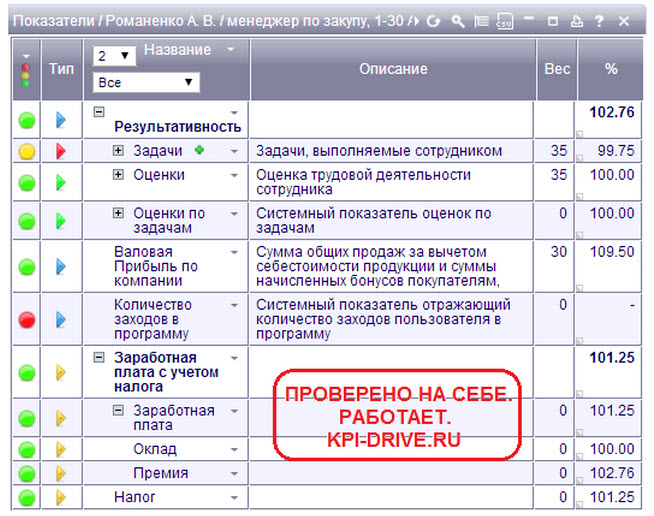
Task: Minimize the Показатели panel
Action: point(529,19)
